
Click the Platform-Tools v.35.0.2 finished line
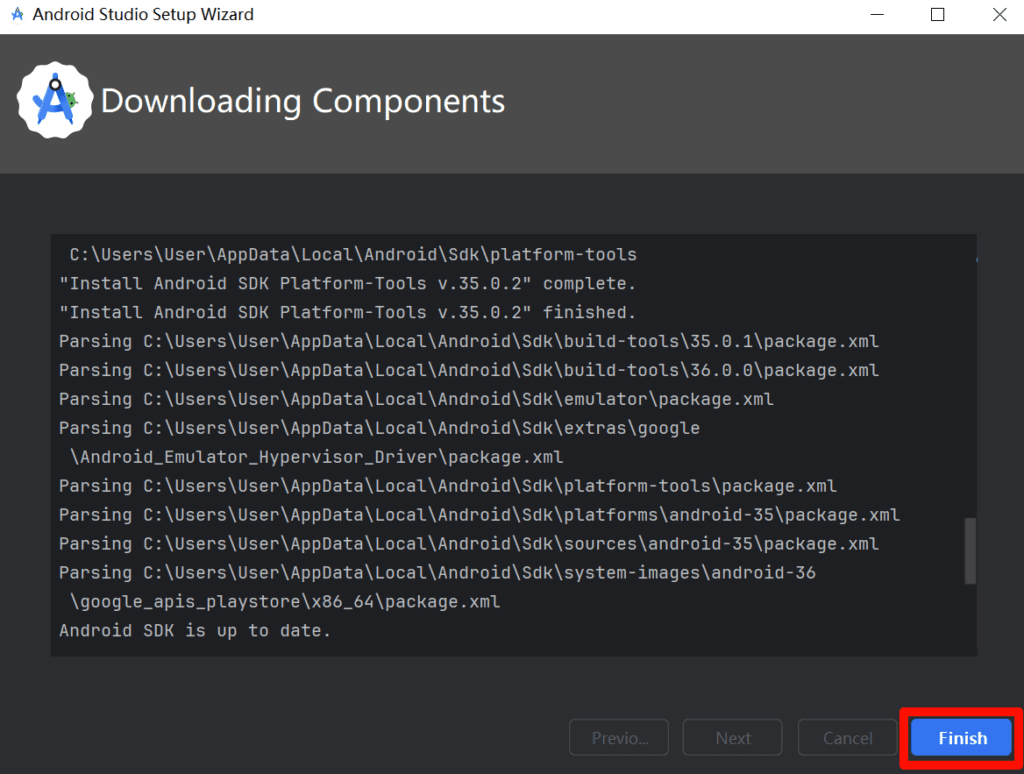347,312
